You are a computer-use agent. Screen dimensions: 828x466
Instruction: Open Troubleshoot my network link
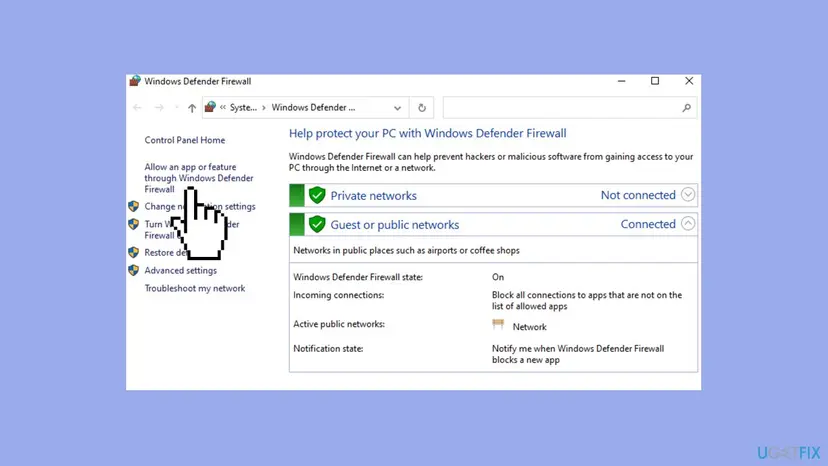195,288
